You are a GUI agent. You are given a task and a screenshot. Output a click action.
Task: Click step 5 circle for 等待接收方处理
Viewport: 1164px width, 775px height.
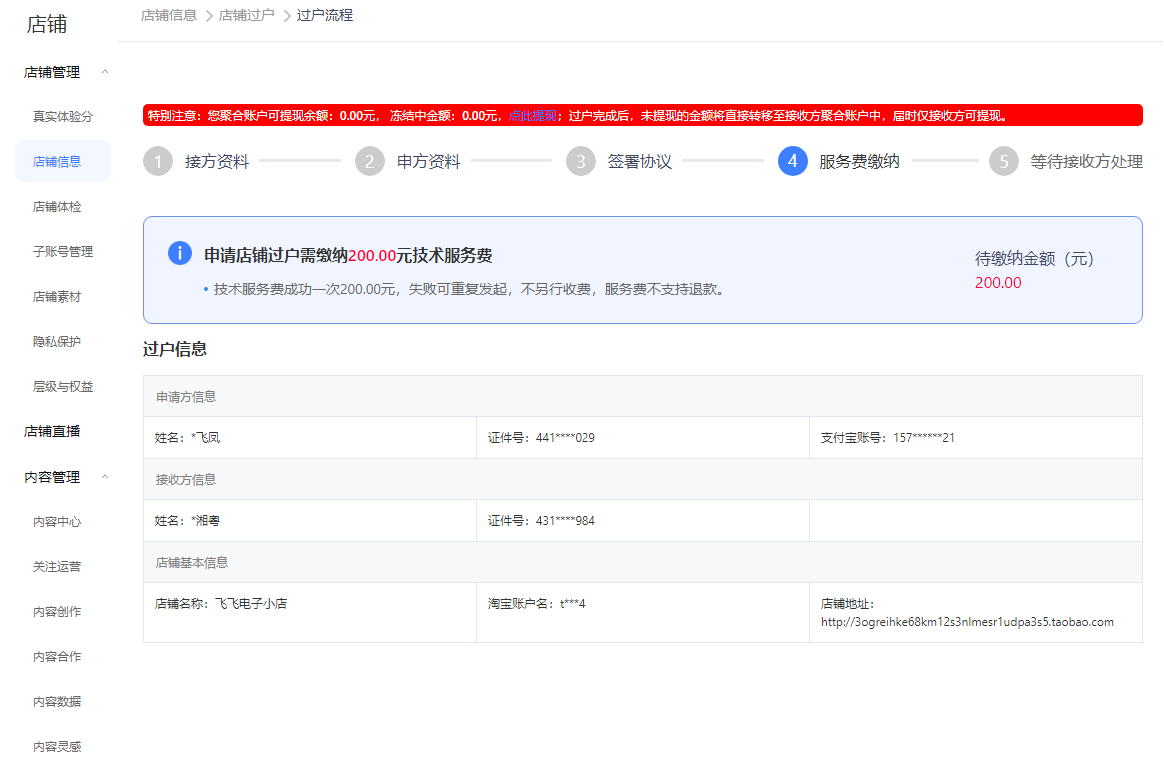point(1004,161)
